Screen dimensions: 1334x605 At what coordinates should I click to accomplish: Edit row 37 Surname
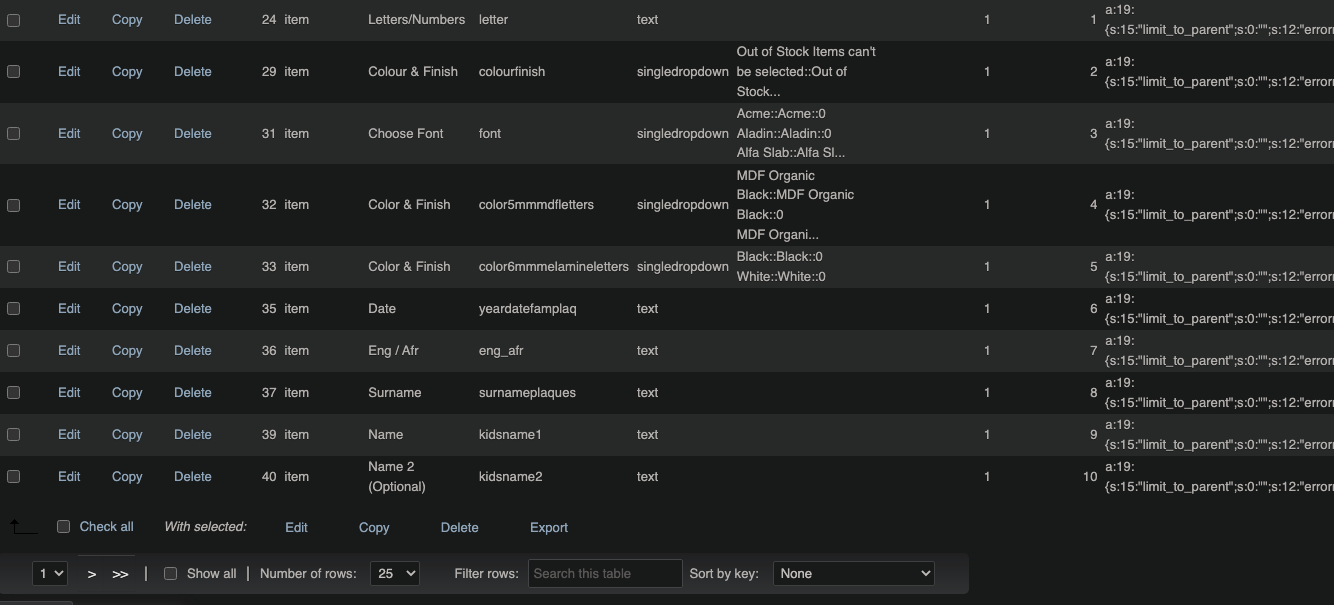coord(69,393)
